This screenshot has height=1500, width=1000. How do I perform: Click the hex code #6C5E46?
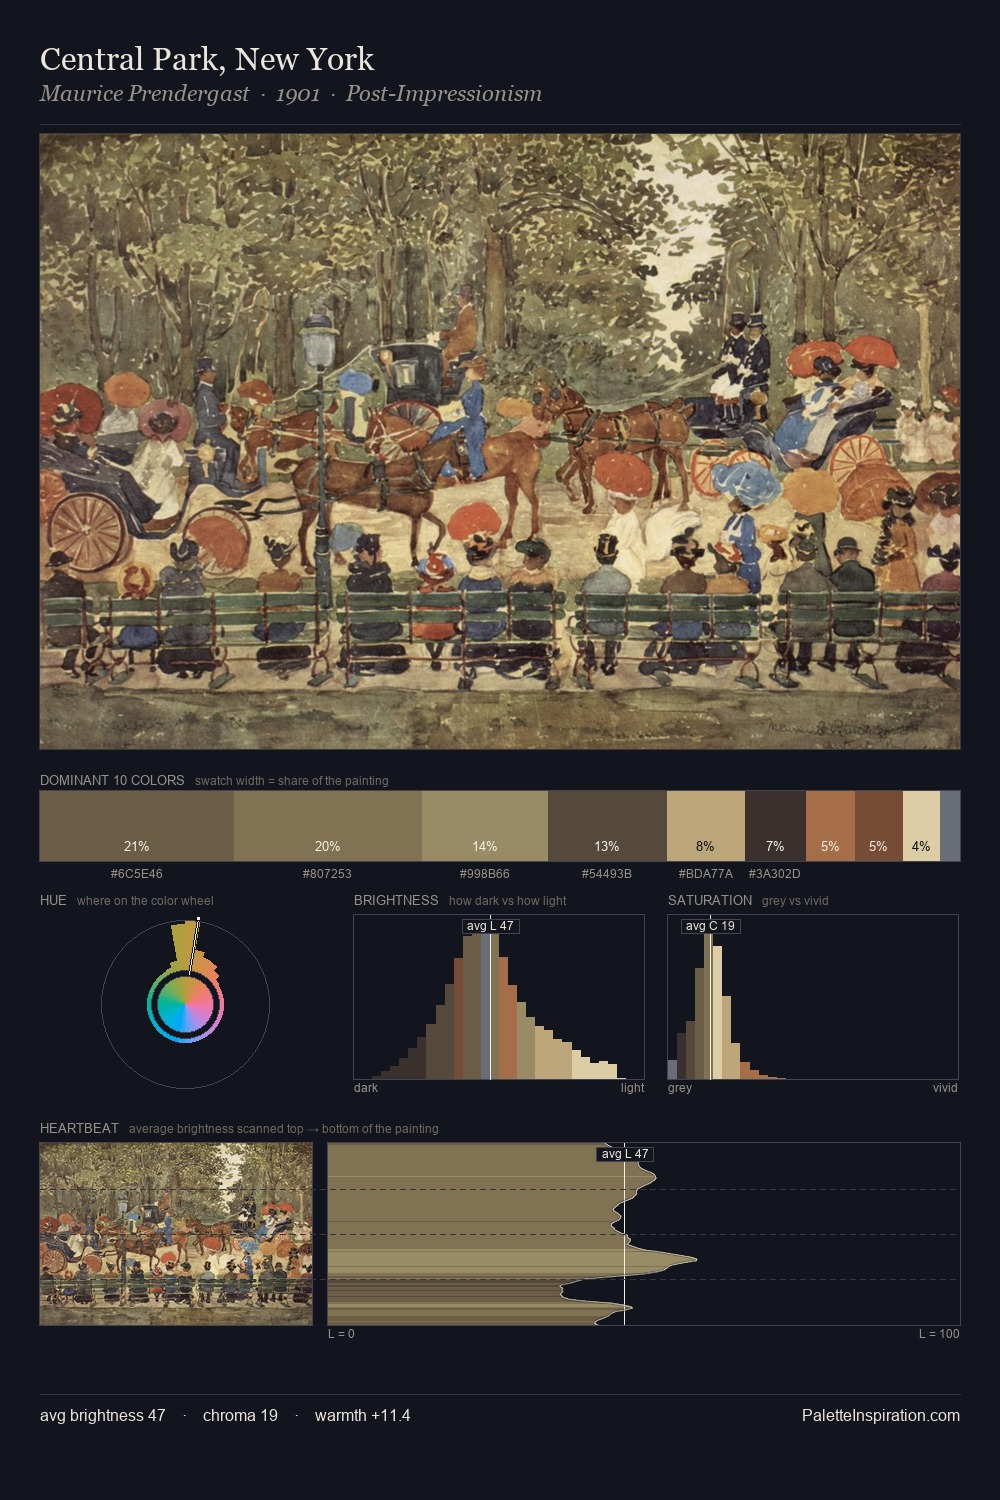[x=137, y=874]
